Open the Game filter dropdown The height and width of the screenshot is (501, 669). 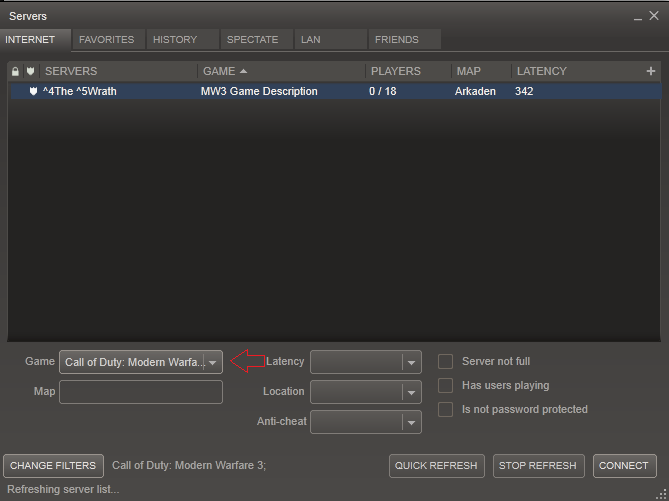[211, 362]
